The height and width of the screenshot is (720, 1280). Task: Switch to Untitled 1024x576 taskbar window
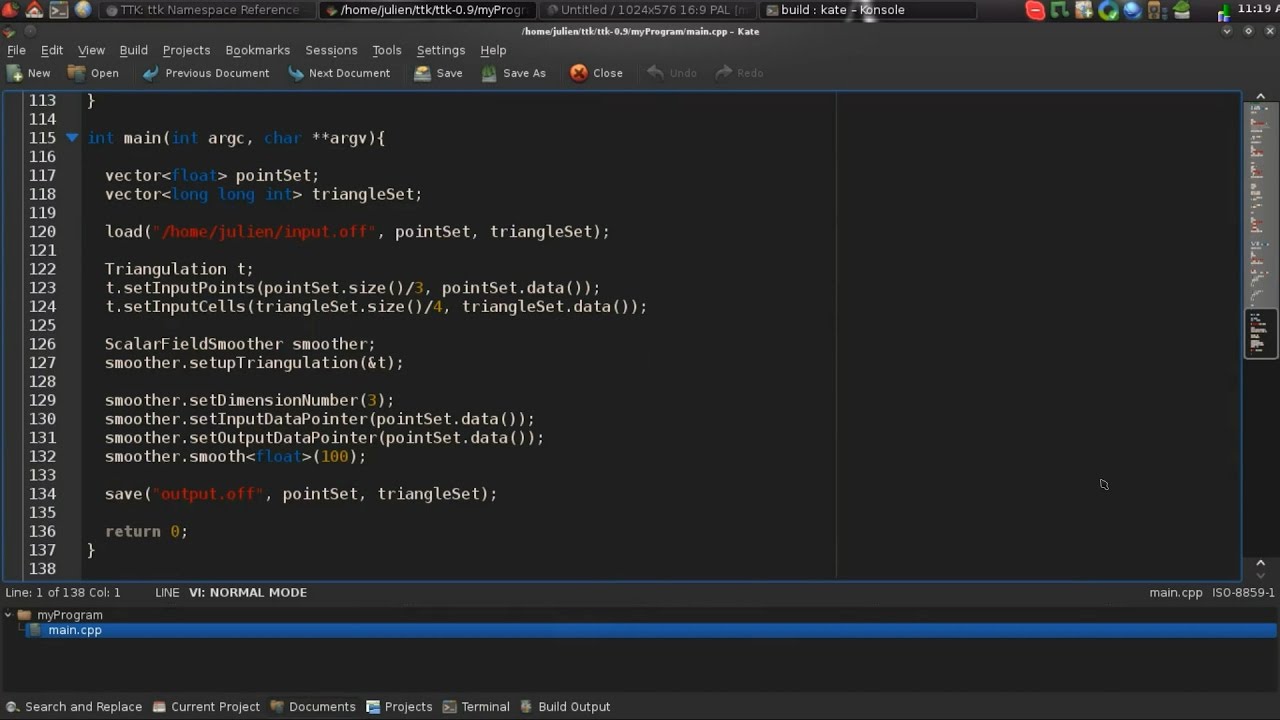tap(649, 10)
